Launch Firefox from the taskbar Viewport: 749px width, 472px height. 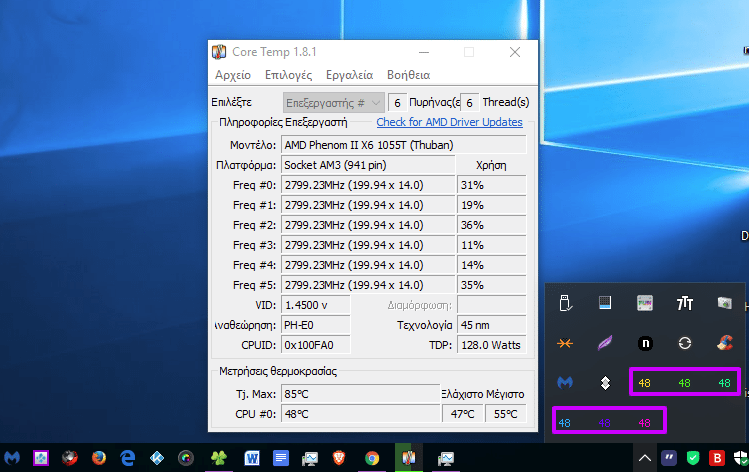coord(99,458)
